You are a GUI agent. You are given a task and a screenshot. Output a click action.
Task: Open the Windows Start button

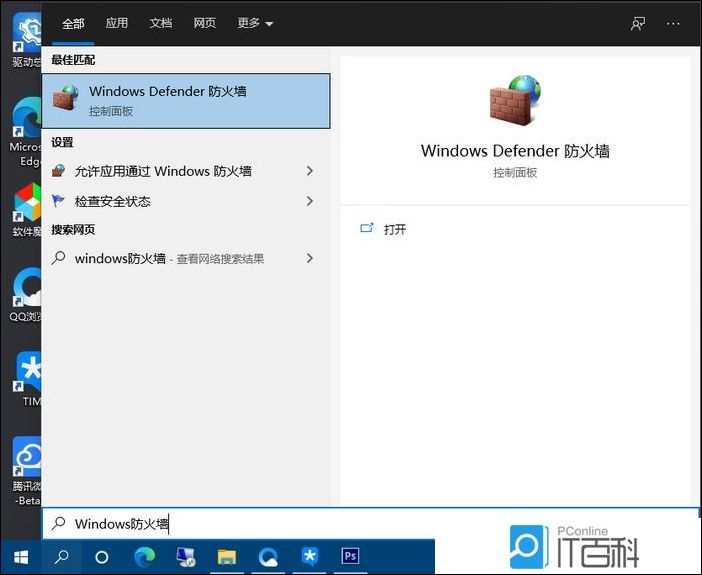tap(21, 557)
